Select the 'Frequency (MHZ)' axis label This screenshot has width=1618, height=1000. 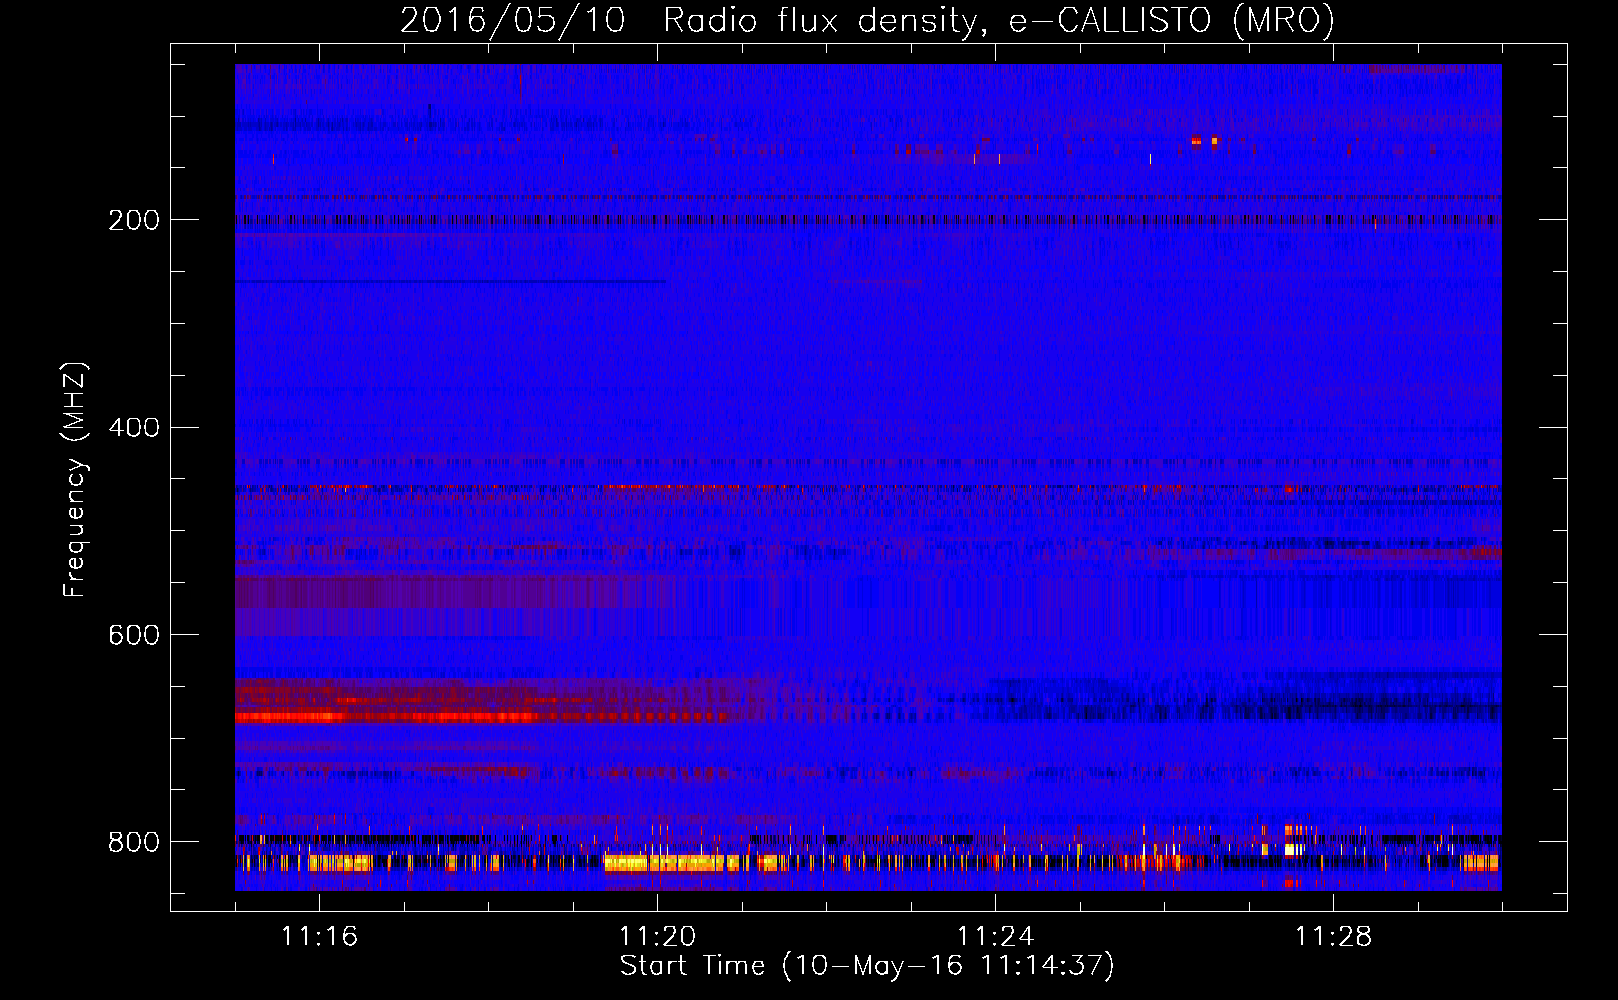75,480
